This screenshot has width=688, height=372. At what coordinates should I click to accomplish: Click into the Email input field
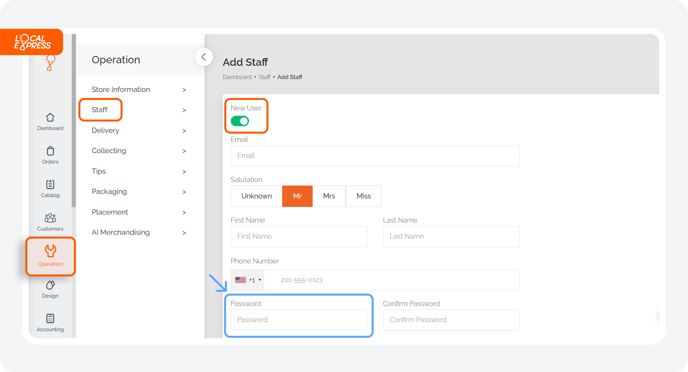375,156
